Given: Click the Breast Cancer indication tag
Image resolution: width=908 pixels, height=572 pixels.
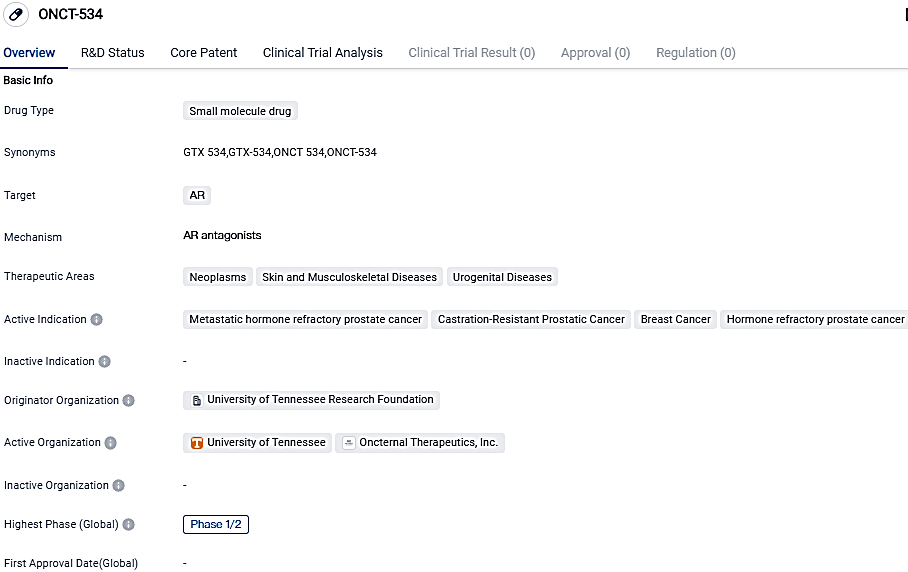Looking at the screenshot, I should (675, 320).
